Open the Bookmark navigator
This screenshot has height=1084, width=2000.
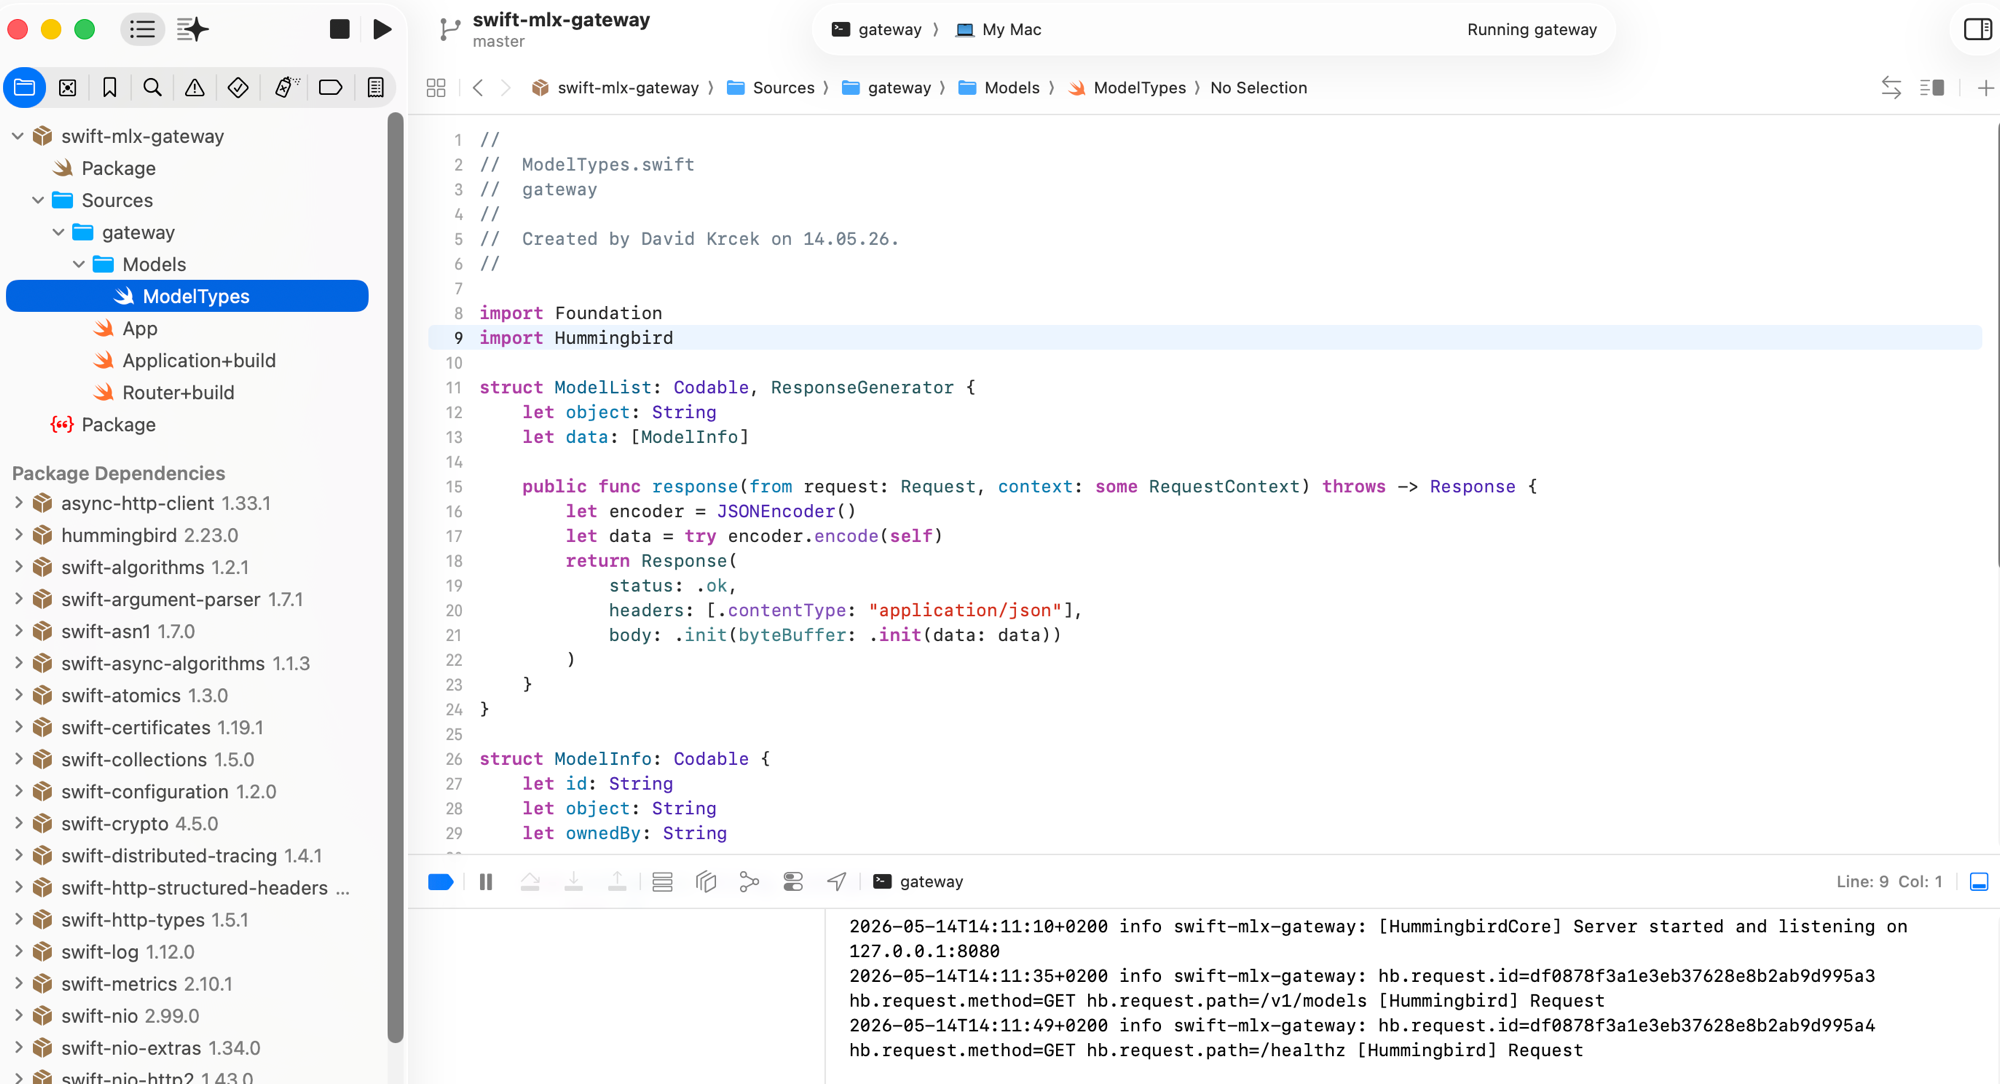(x=110, y=88)
